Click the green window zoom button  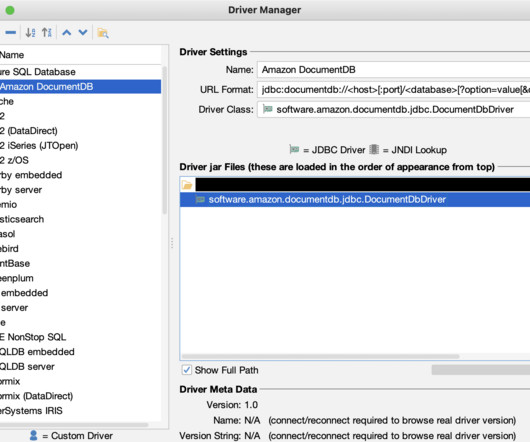(10, 10)
